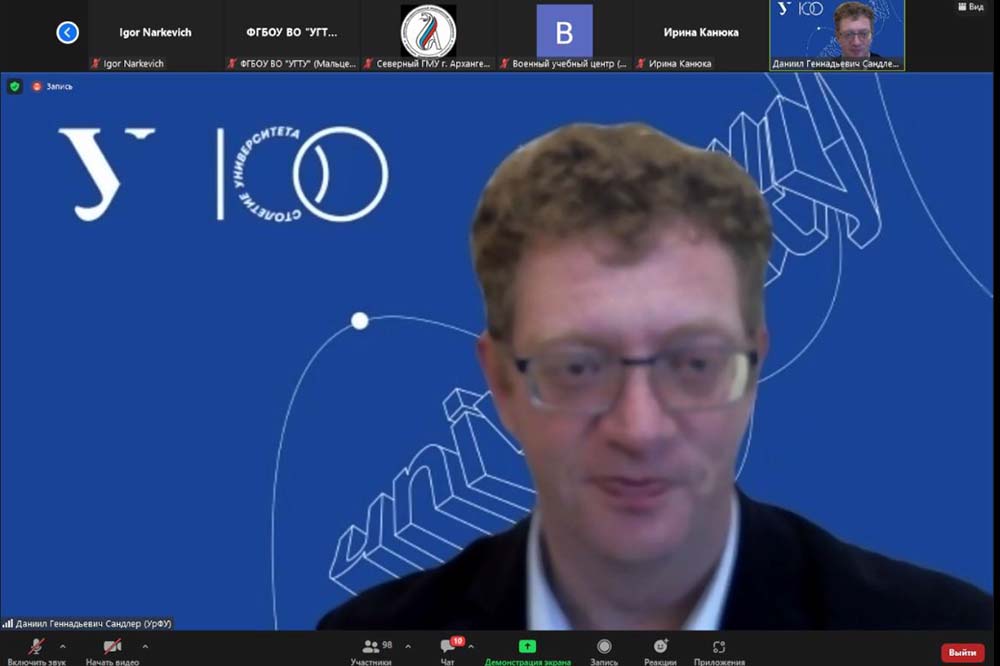Go to previous participants with blue arrow

coord(68,33)
